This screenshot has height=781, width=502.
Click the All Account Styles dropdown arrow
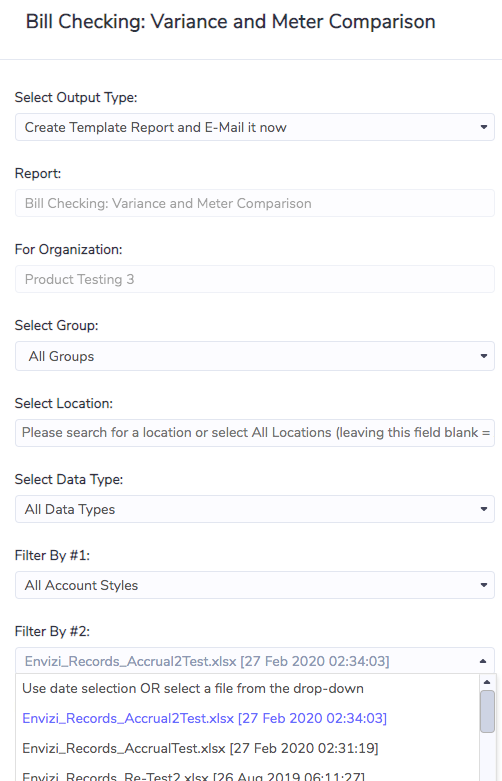tap(483, 585)
